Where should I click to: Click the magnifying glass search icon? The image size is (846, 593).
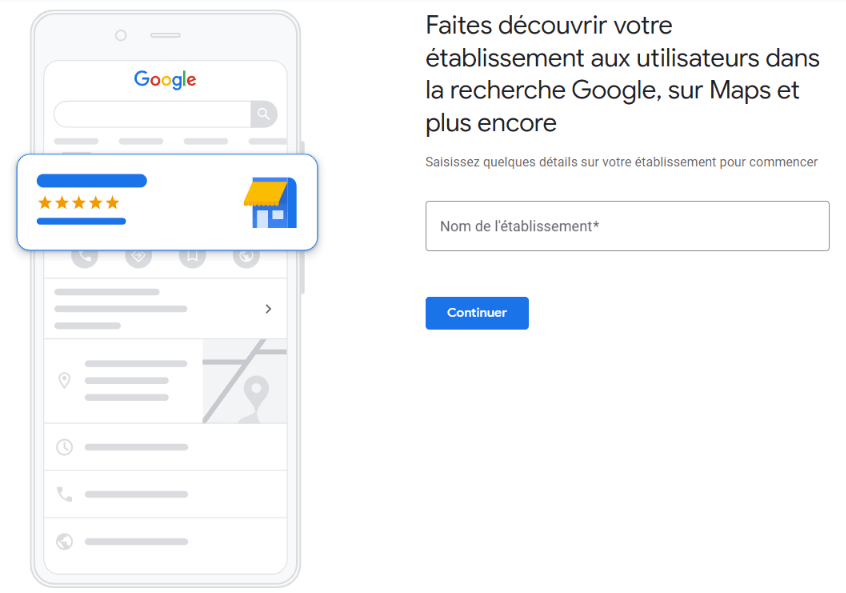click(x=262, y=114)
